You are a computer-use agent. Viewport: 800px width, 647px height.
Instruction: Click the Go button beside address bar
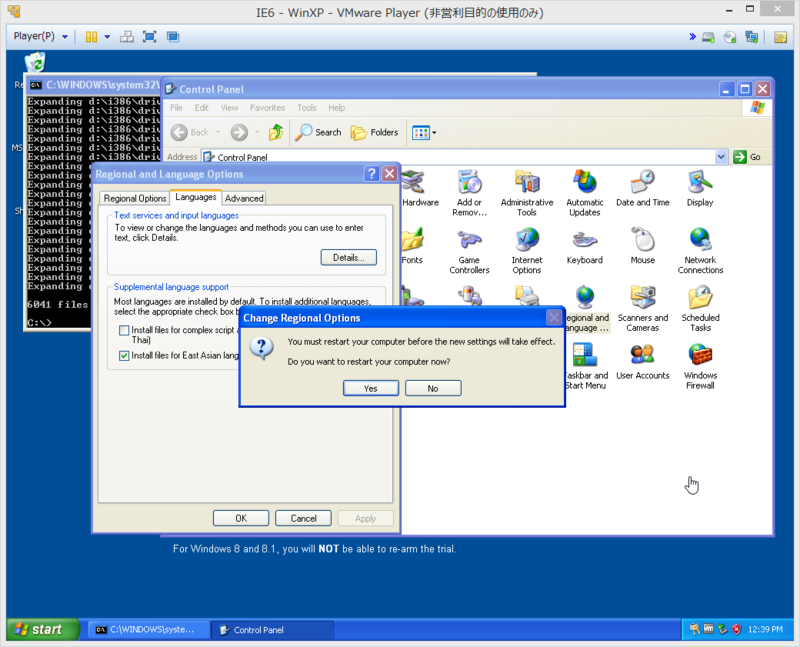pos(747,157)
